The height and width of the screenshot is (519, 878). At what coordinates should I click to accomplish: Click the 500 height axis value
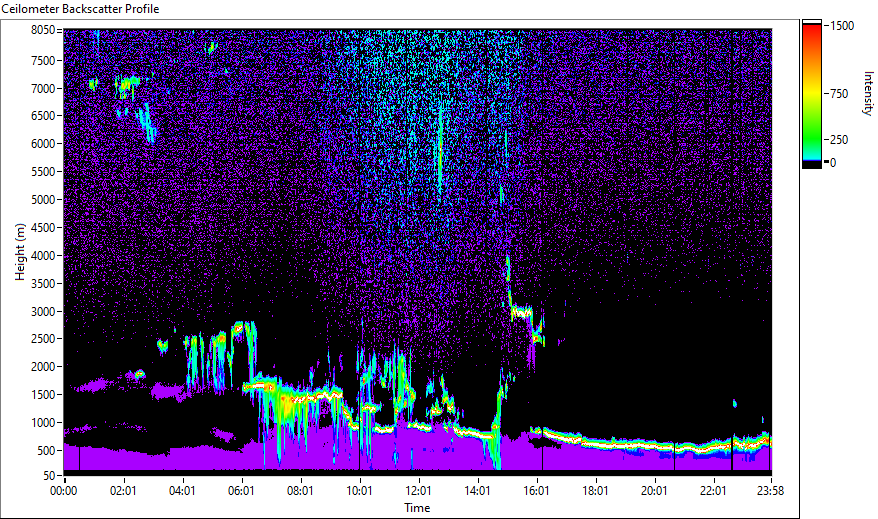pyautogui.click(x=46, y=451)
